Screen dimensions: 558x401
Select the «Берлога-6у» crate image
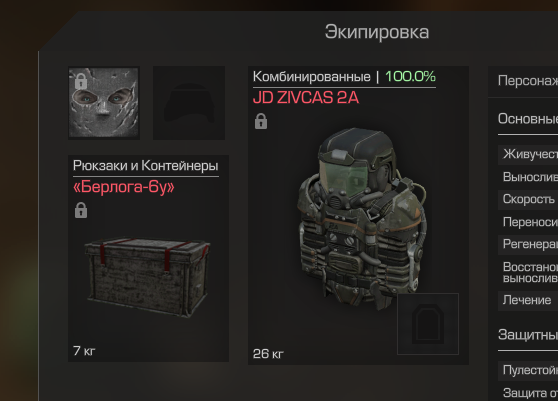coord(147,276)
